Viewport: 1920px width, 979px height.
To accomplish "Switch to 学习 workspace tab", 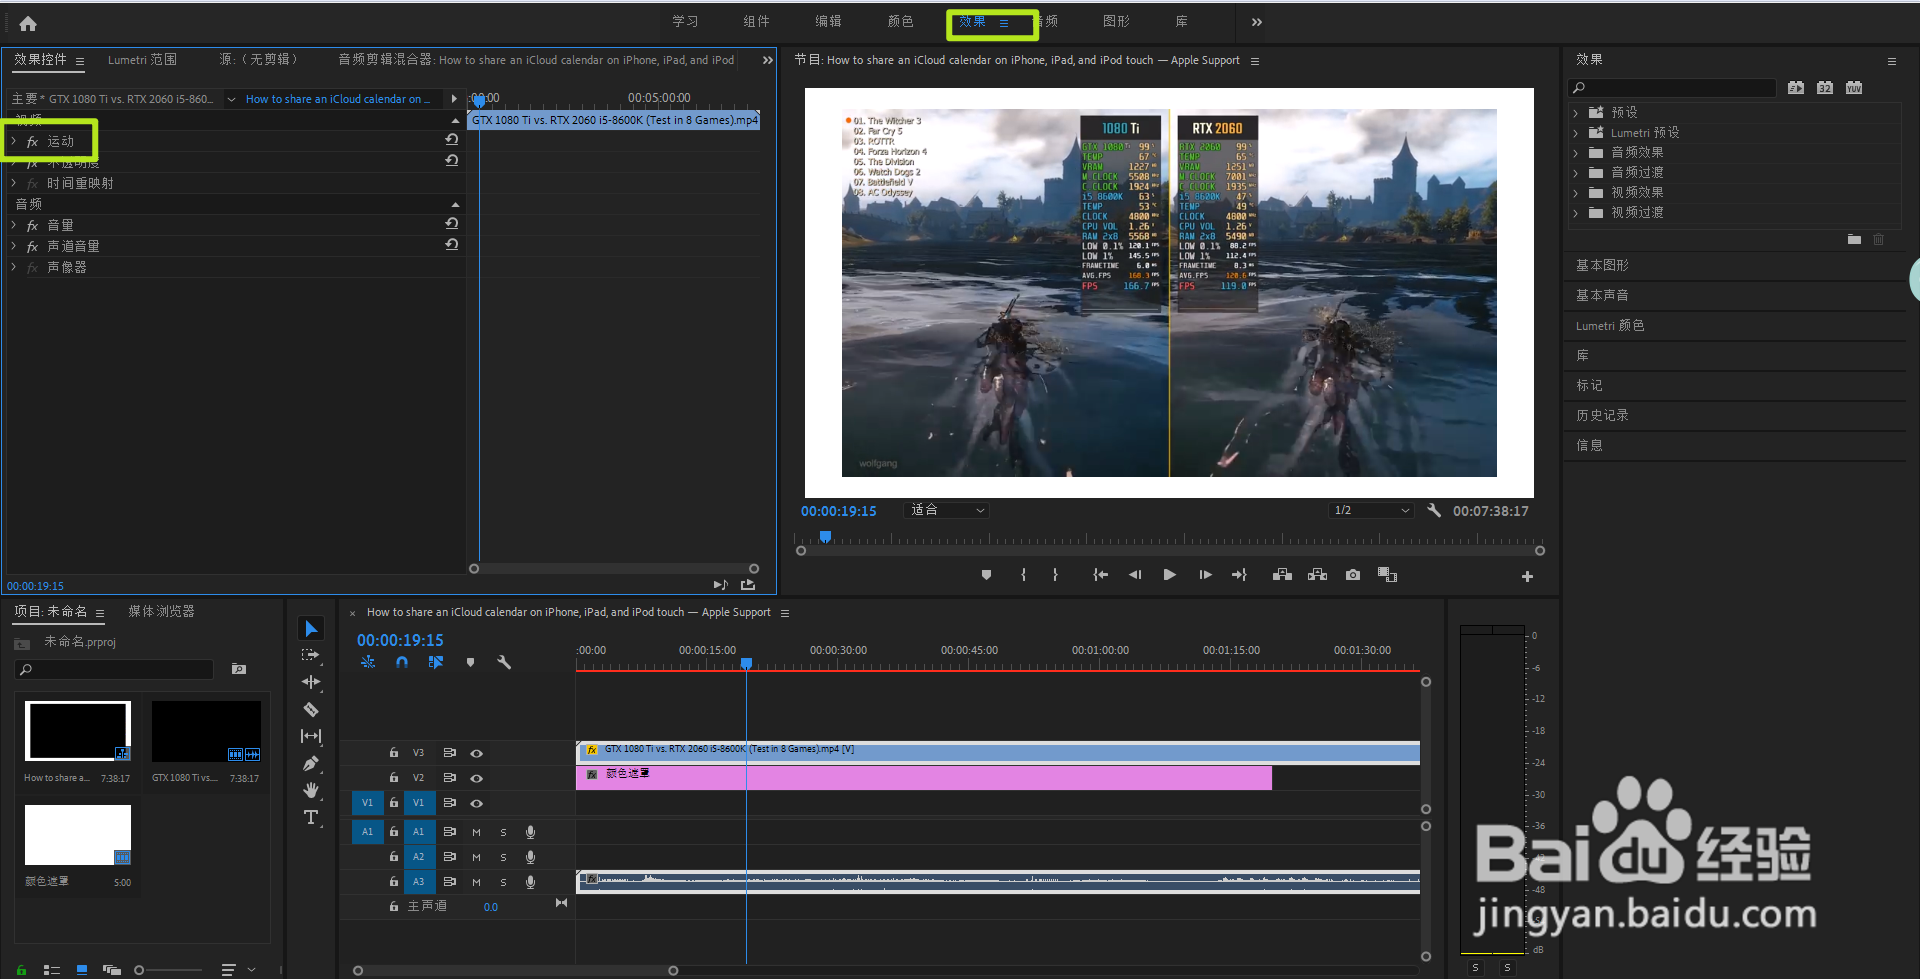I will tap(685, 21).
